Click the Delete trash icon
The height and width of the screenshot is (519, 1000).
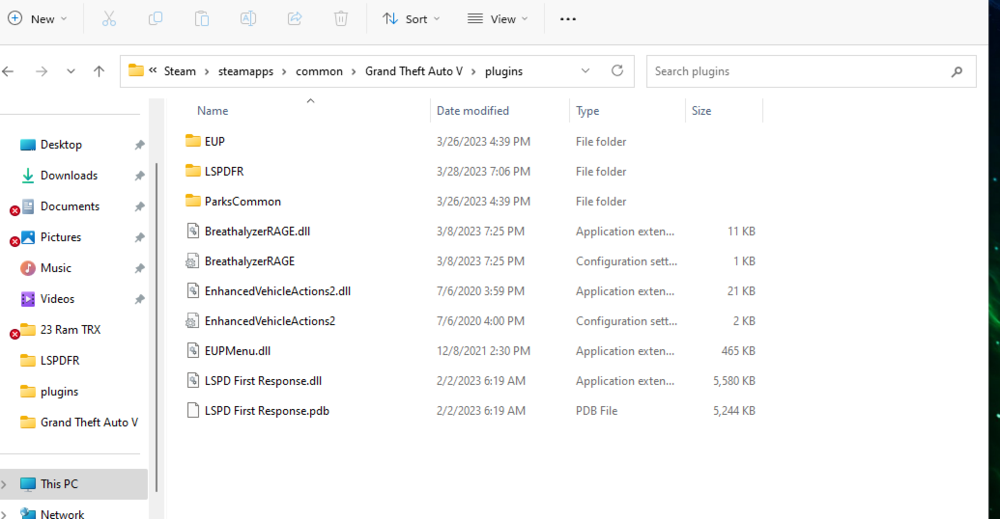pyautogui.click(x=341, y=19)
